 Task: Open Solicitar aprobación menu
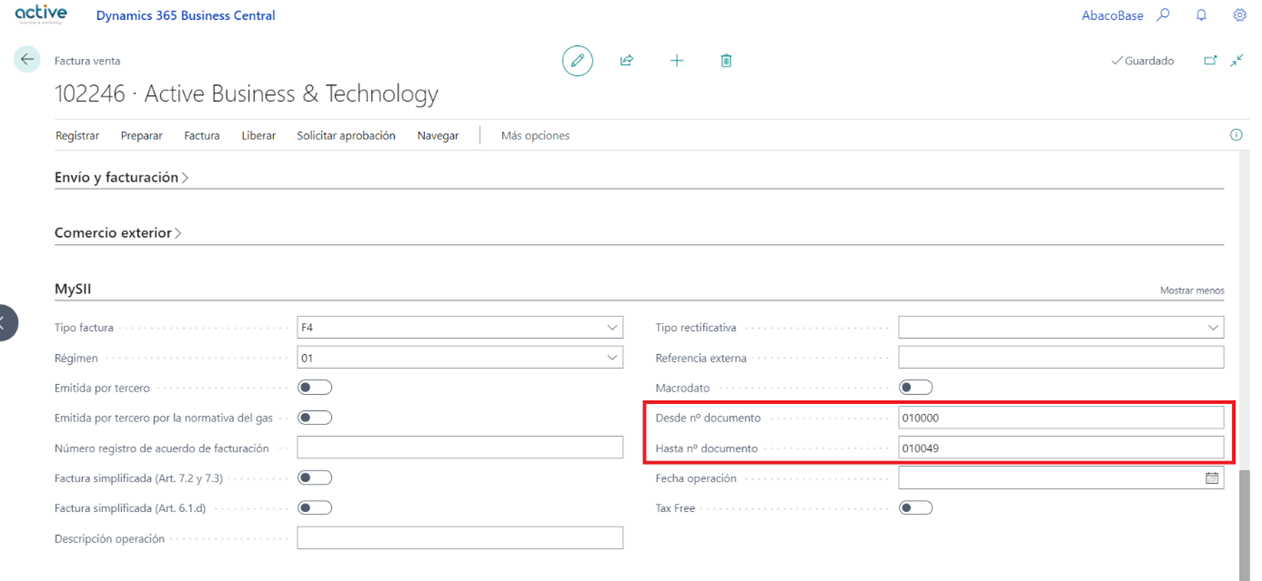pyautogui.click(x=346, y=136)
